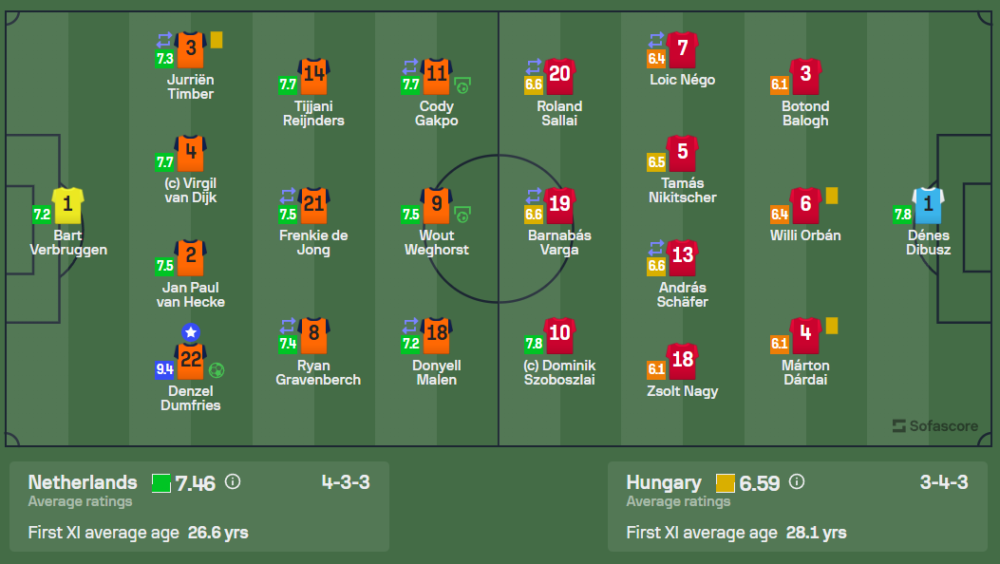Click the green Netherlands average rating swatch
The height and width of the screenshot is (564, 1000).
[x=161, y=484]
